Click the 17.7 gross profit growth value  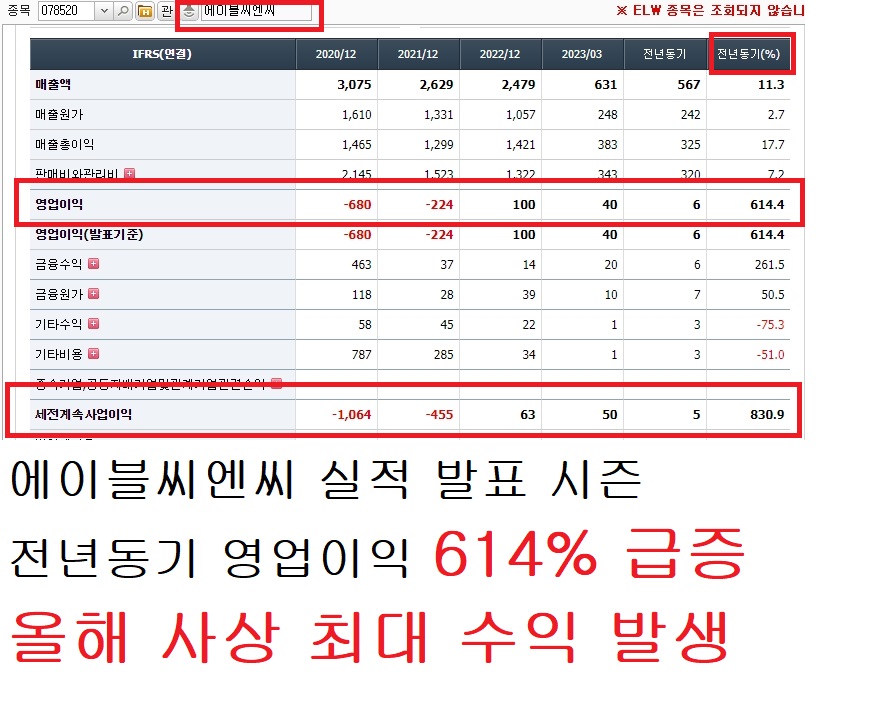click(x=773, y=145)
